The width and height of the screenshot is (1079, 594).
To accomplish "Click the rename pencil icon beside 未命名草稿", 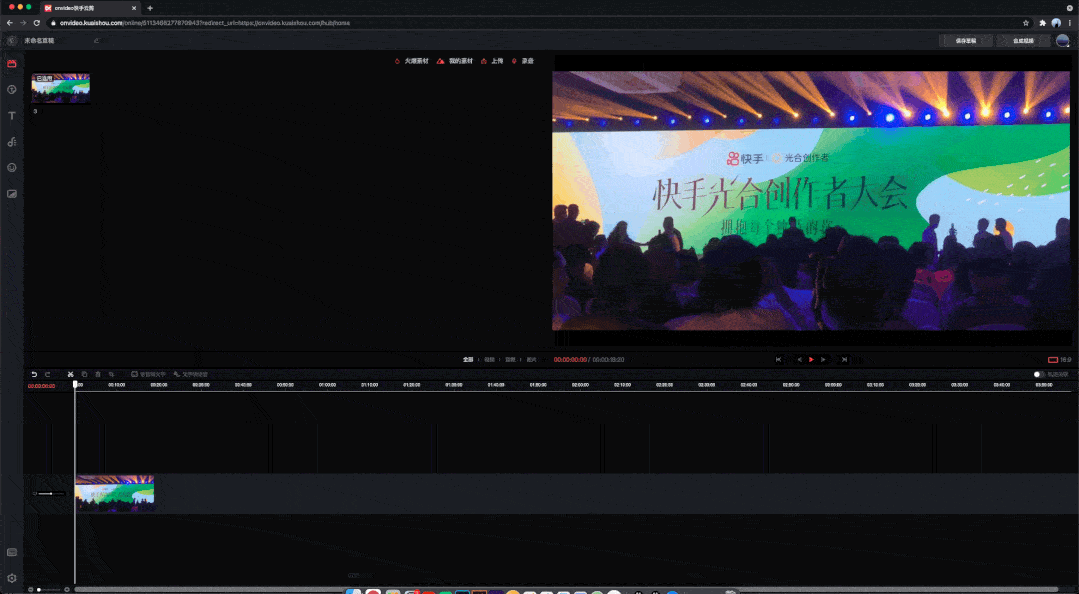I will 96,40.
